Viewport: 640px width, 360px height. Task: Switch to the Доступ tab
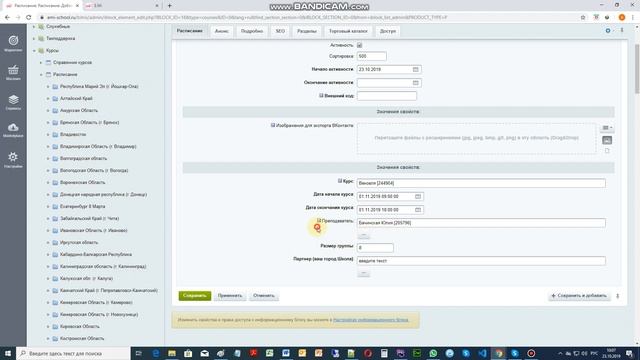(x=388, y=31)
